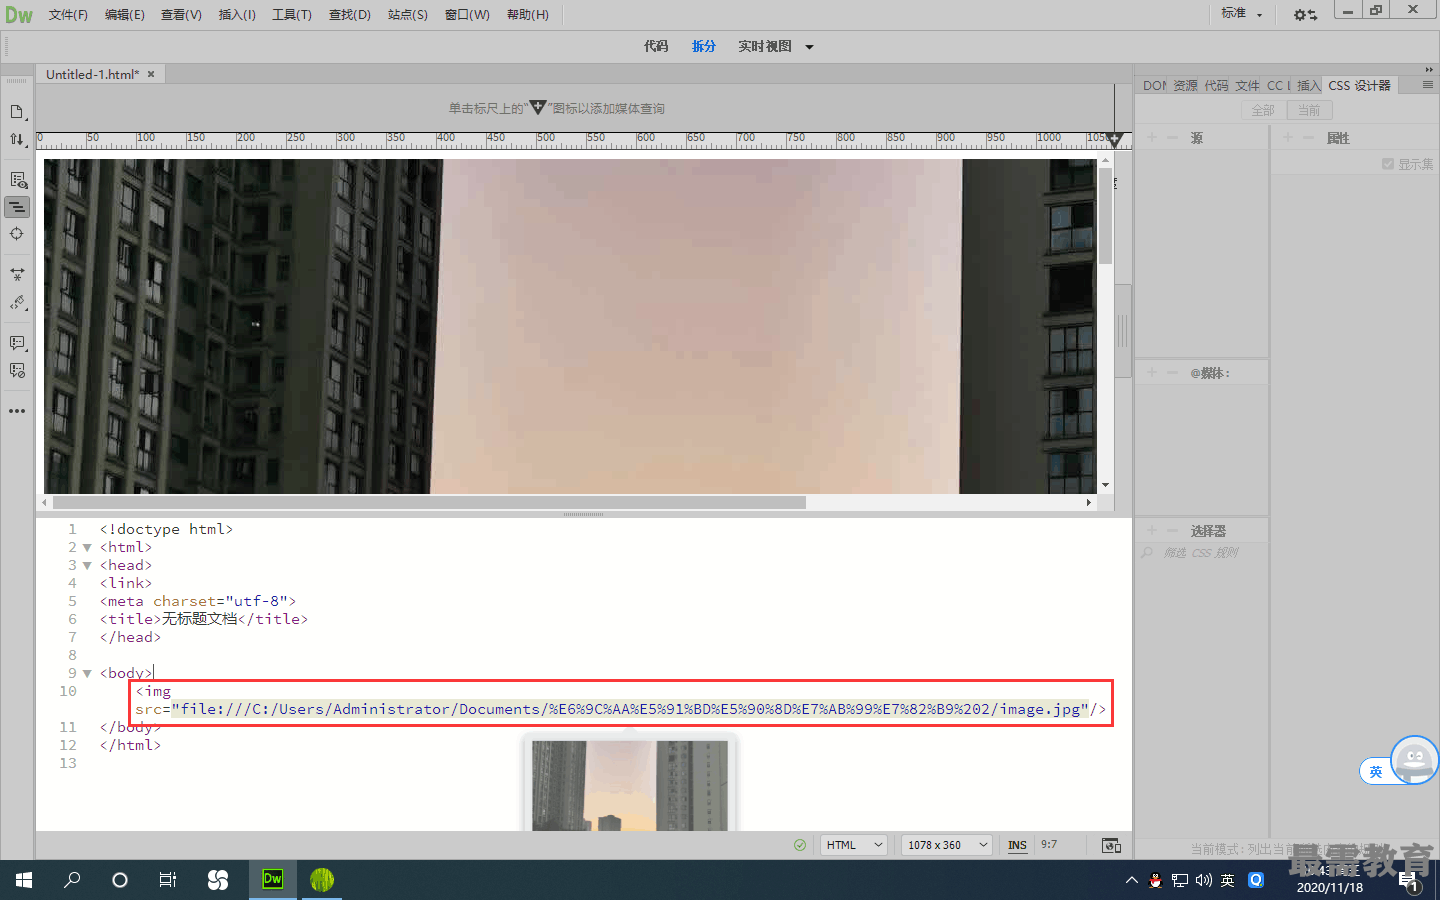The width and height of the screenshot is (1440, 900).
Task: Open the CSS Designer panel options menu
Action: (x=1428, y=85)
